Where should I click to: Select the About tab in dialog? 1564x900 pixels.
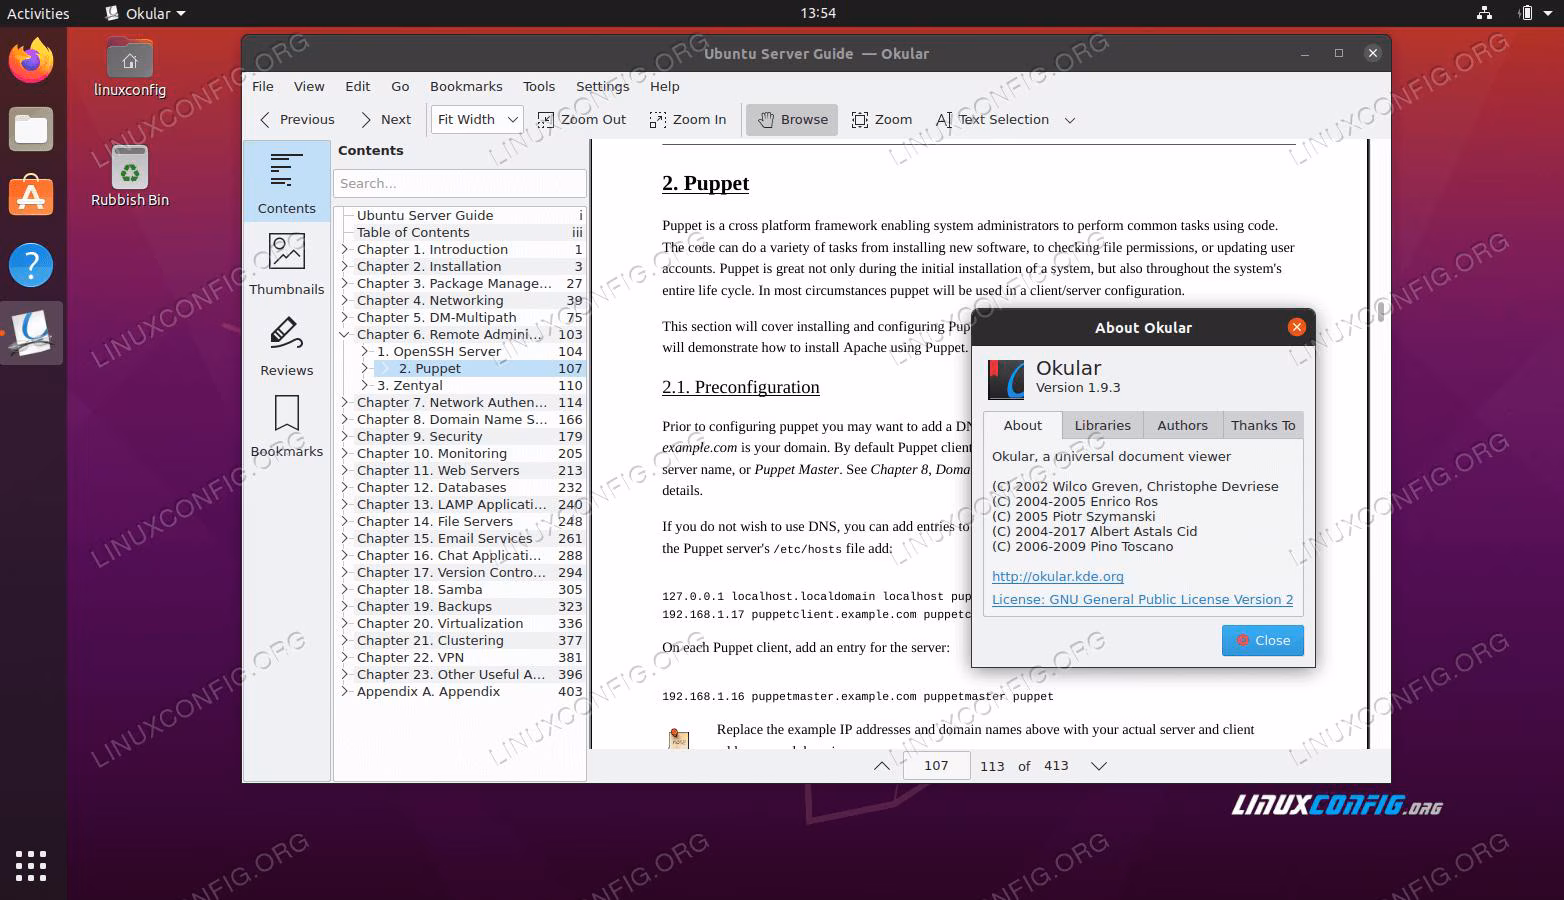tap(1023, 425)
